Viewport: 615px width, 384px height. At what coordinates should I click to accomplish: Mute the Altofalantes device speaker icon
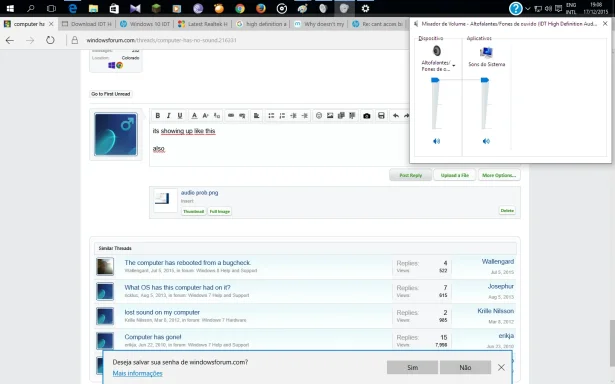437,141
